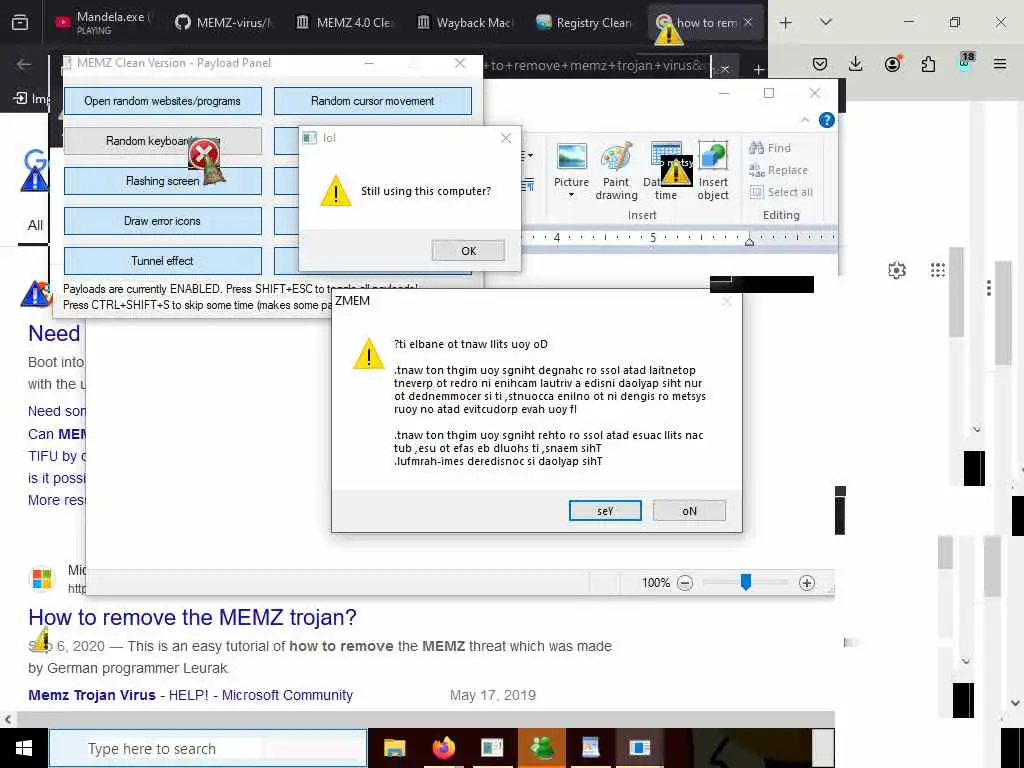Open Paint drawing in WordPad
The width and height of the screenshot is (1024, 768).
616,171
